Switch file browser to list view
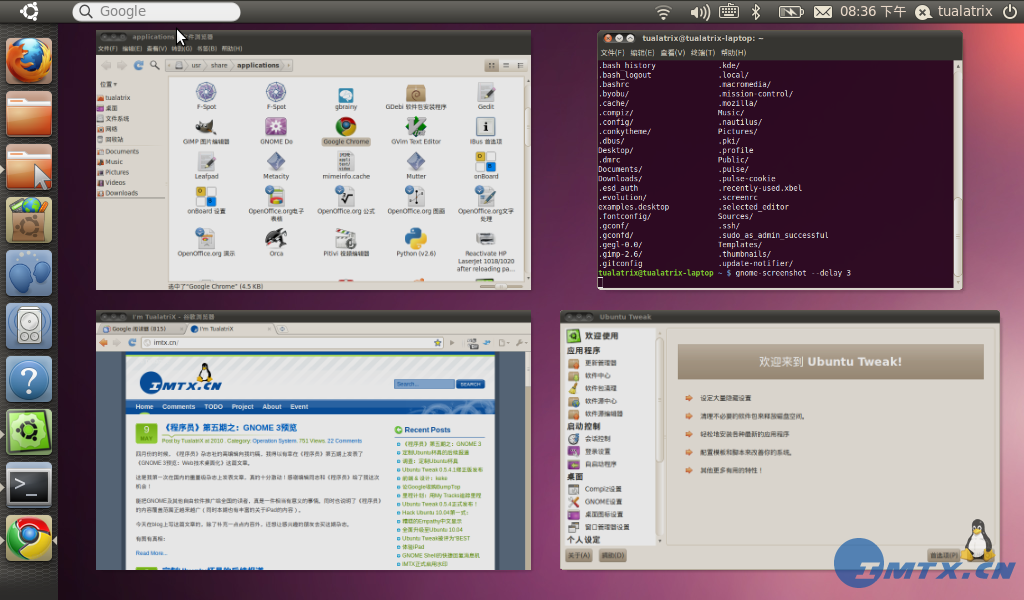The width and height of the screenshot is (1024, 600). click(504, 65)
